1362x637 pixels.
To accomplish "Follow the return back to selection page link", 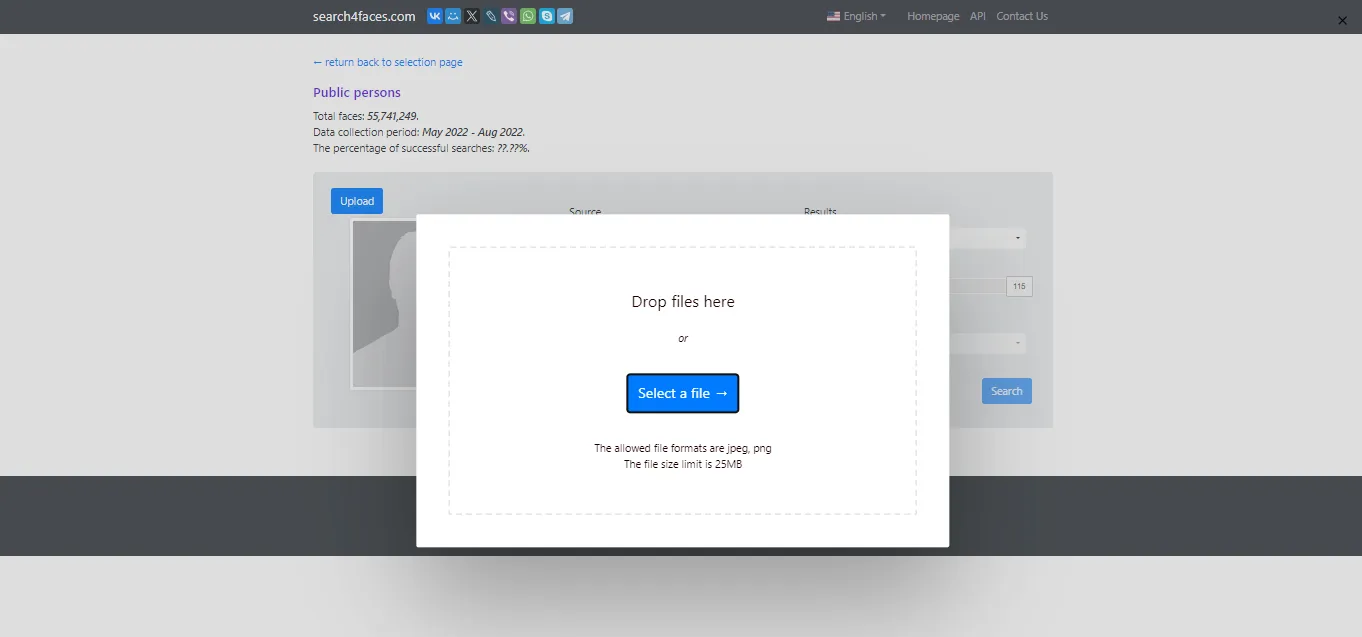I will (x=388, y=62).
